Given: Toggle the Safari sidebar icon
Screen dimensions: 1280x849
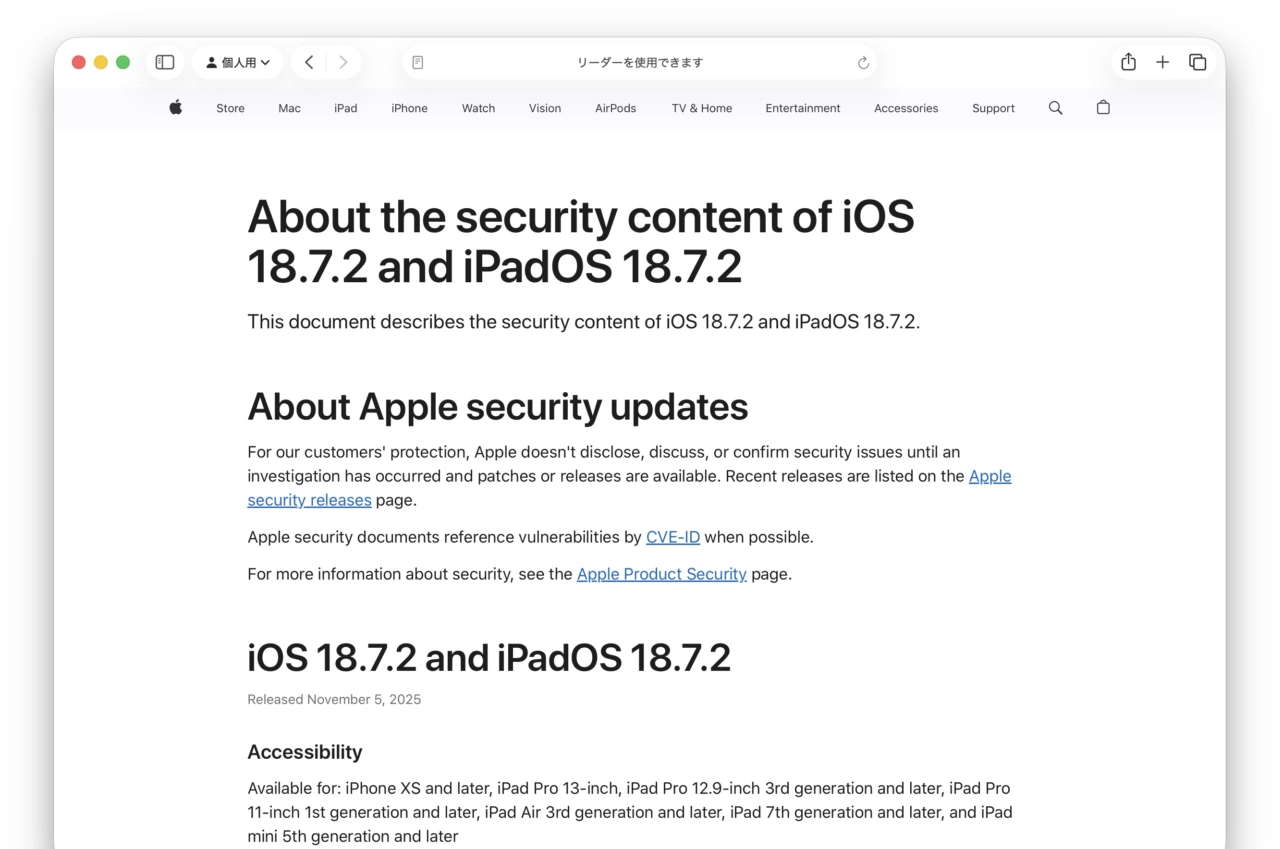Looking at the screenshot, I should (x=164, y=61).
